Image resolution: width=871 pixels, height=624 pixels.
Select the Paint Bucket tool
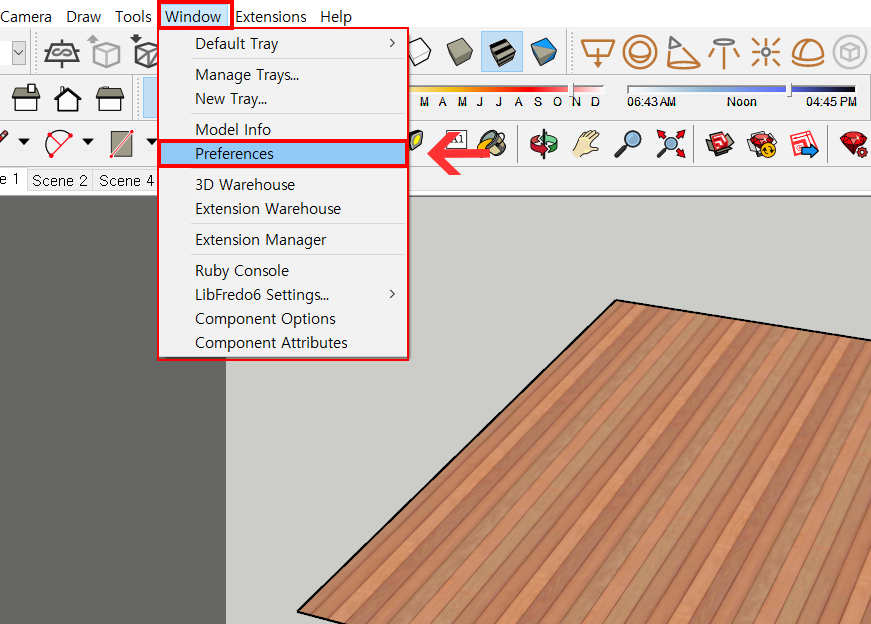pos(493,144)
